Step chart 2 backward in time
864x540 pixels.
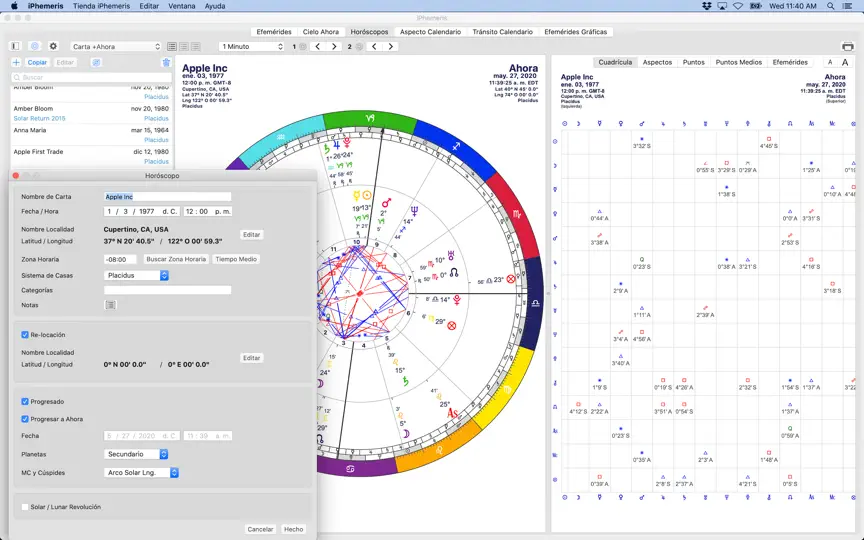(374, 47)
